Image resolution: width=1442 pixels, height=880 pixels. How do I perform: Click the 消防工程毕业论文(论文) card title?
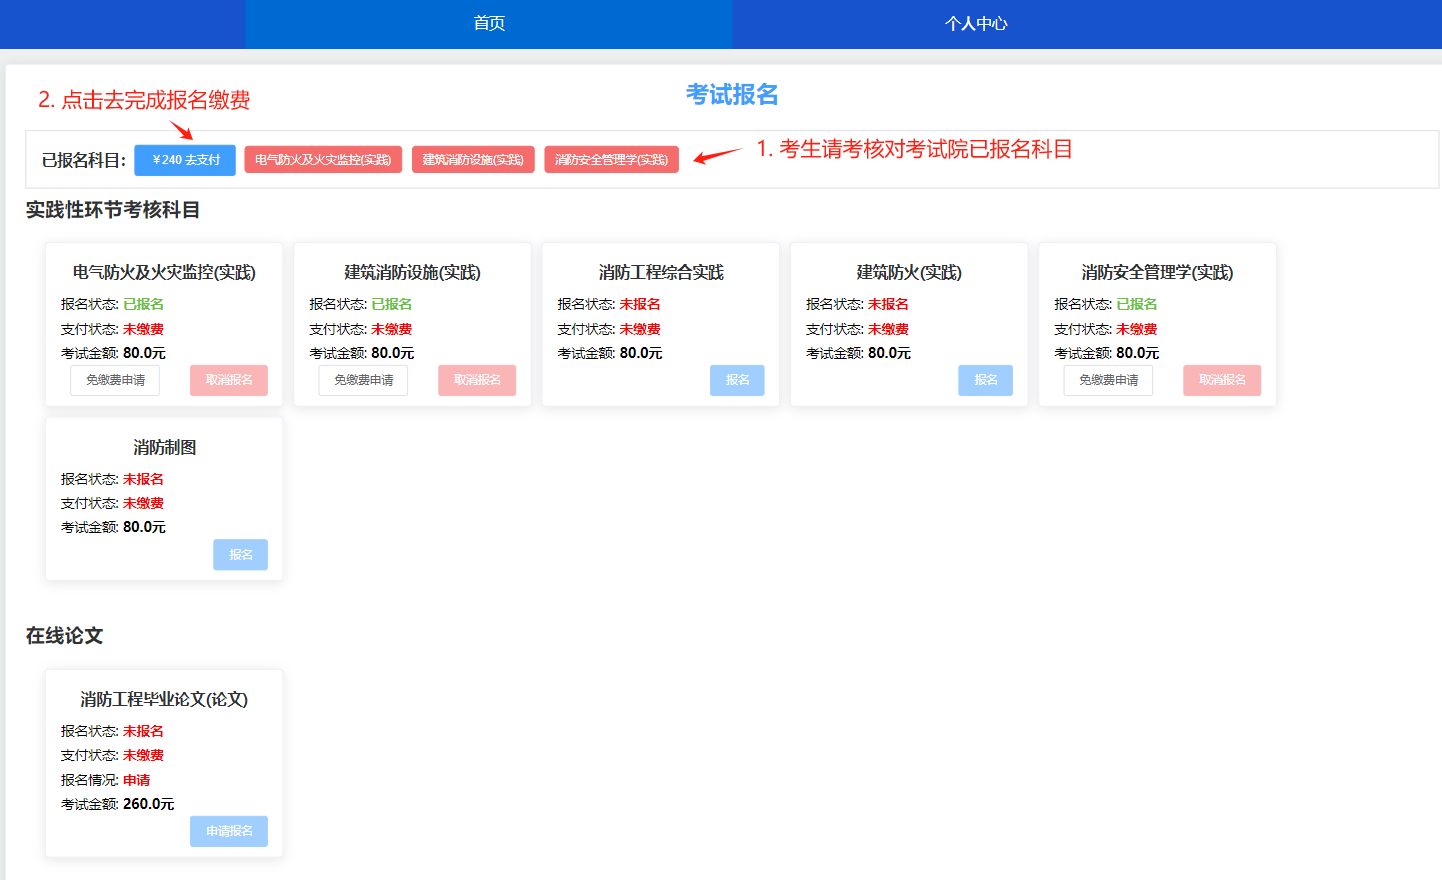click(x=164, y=699)
